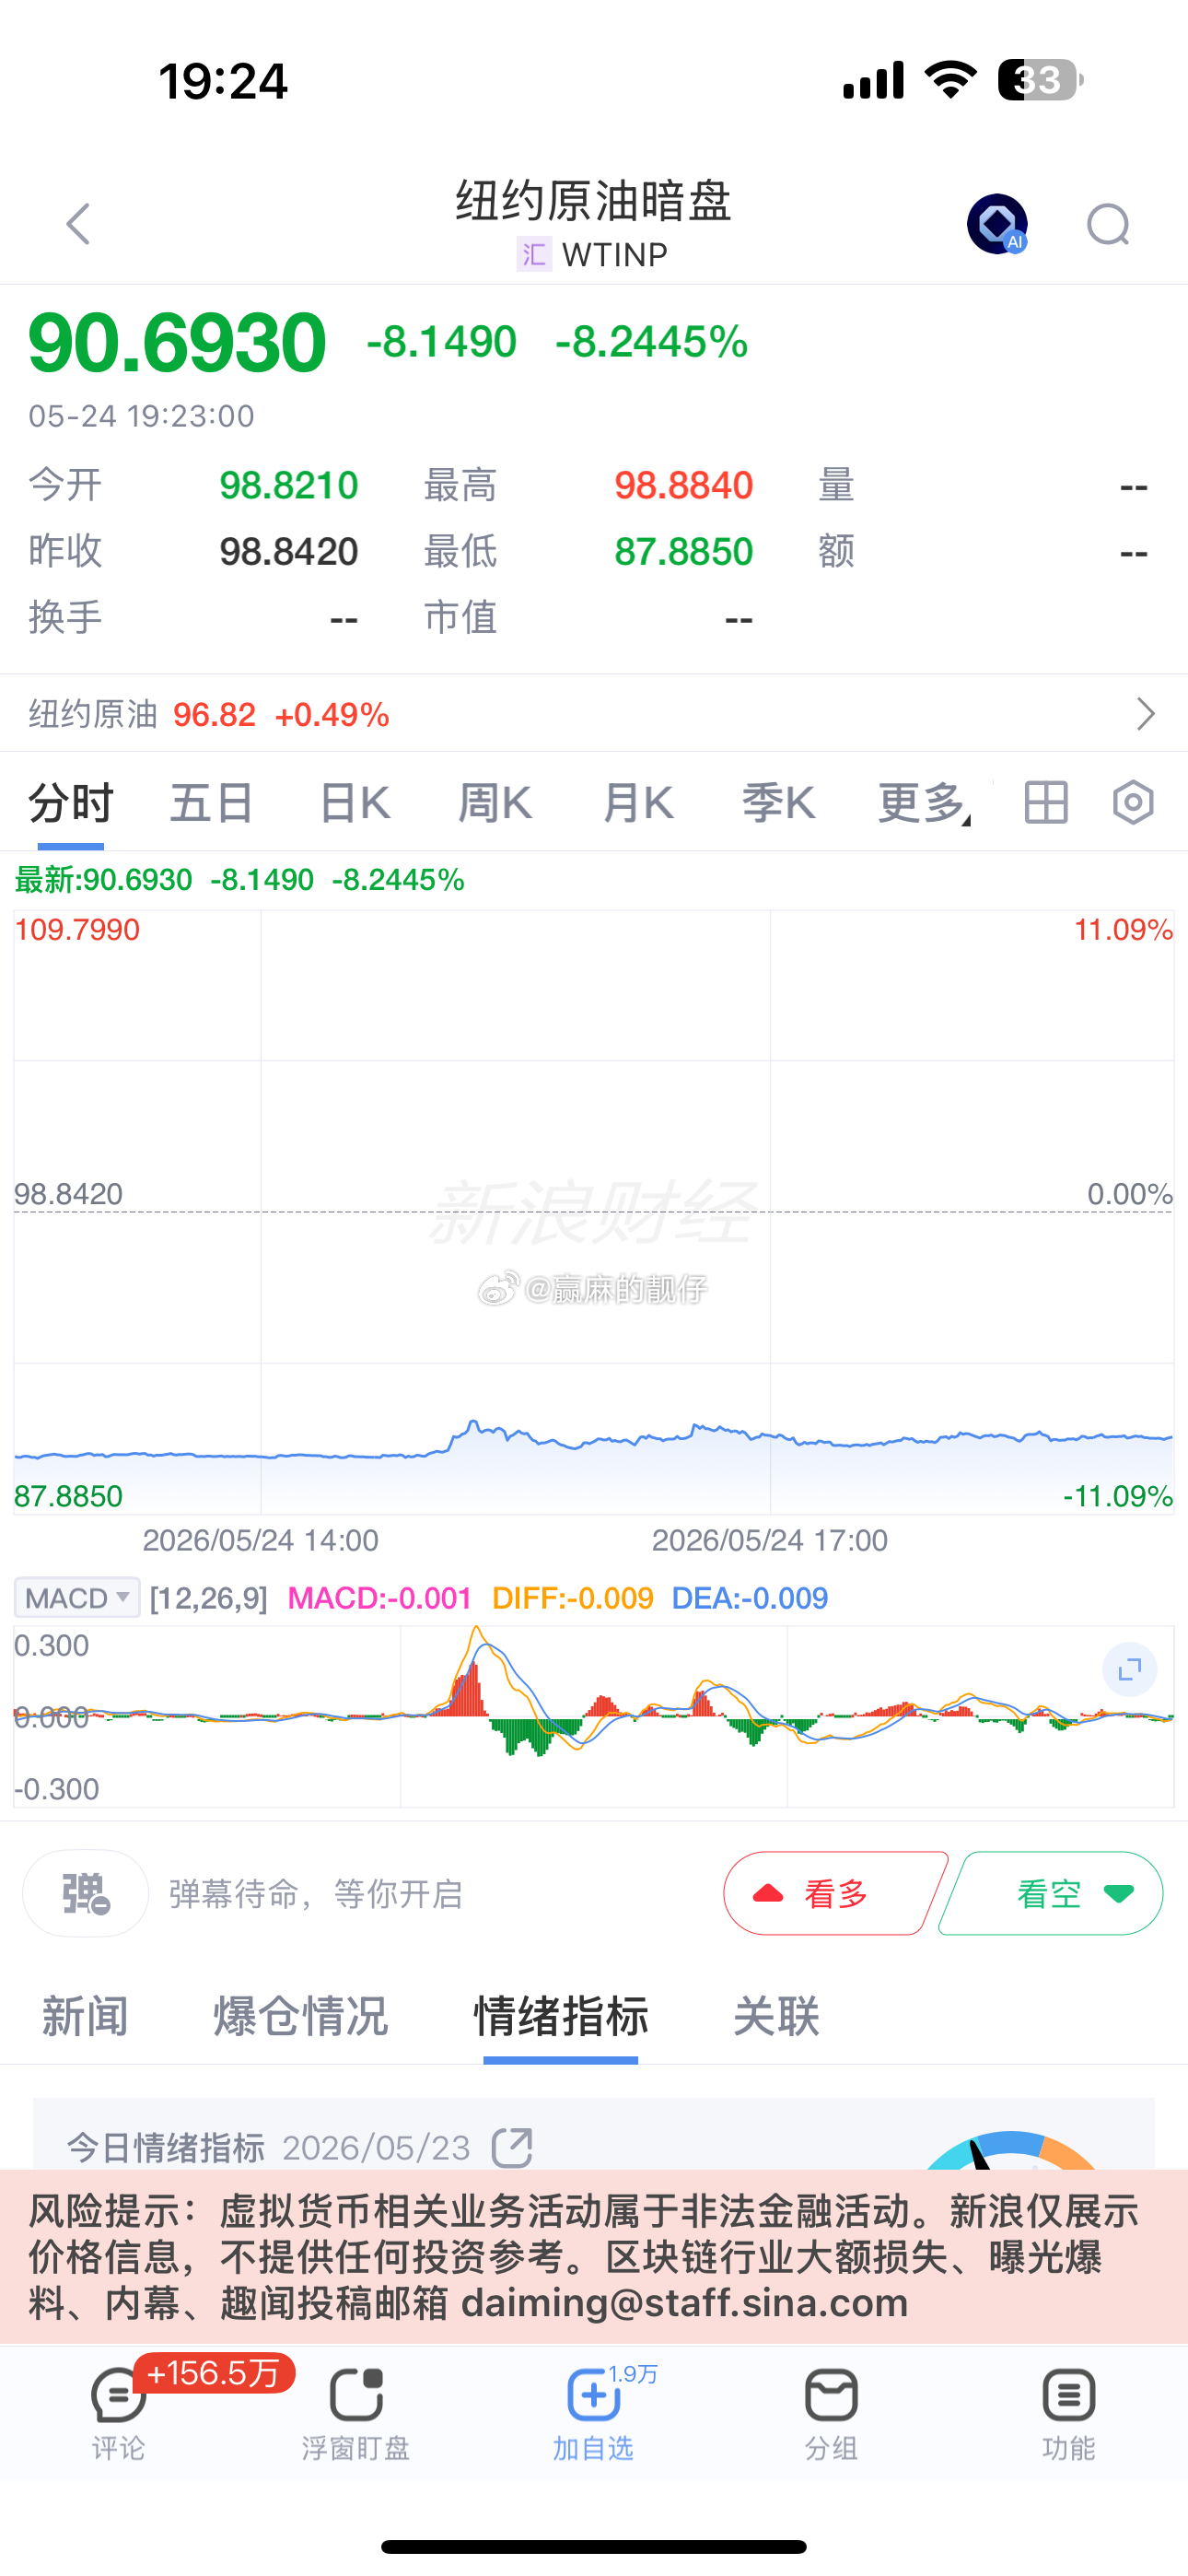The width and height of the screenshot is (1188, 2576).
Task: Tap the +156.5万 comment count badge
Action: (x=214, y=2372)
